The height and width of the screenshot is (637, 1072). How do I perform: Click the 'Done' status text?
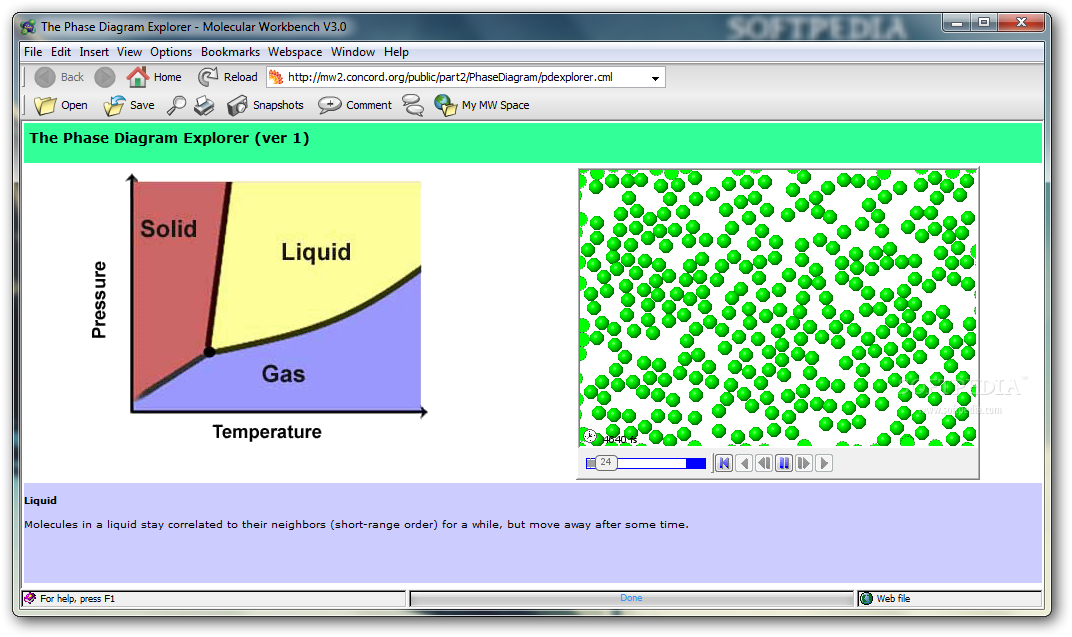point(631,597)
